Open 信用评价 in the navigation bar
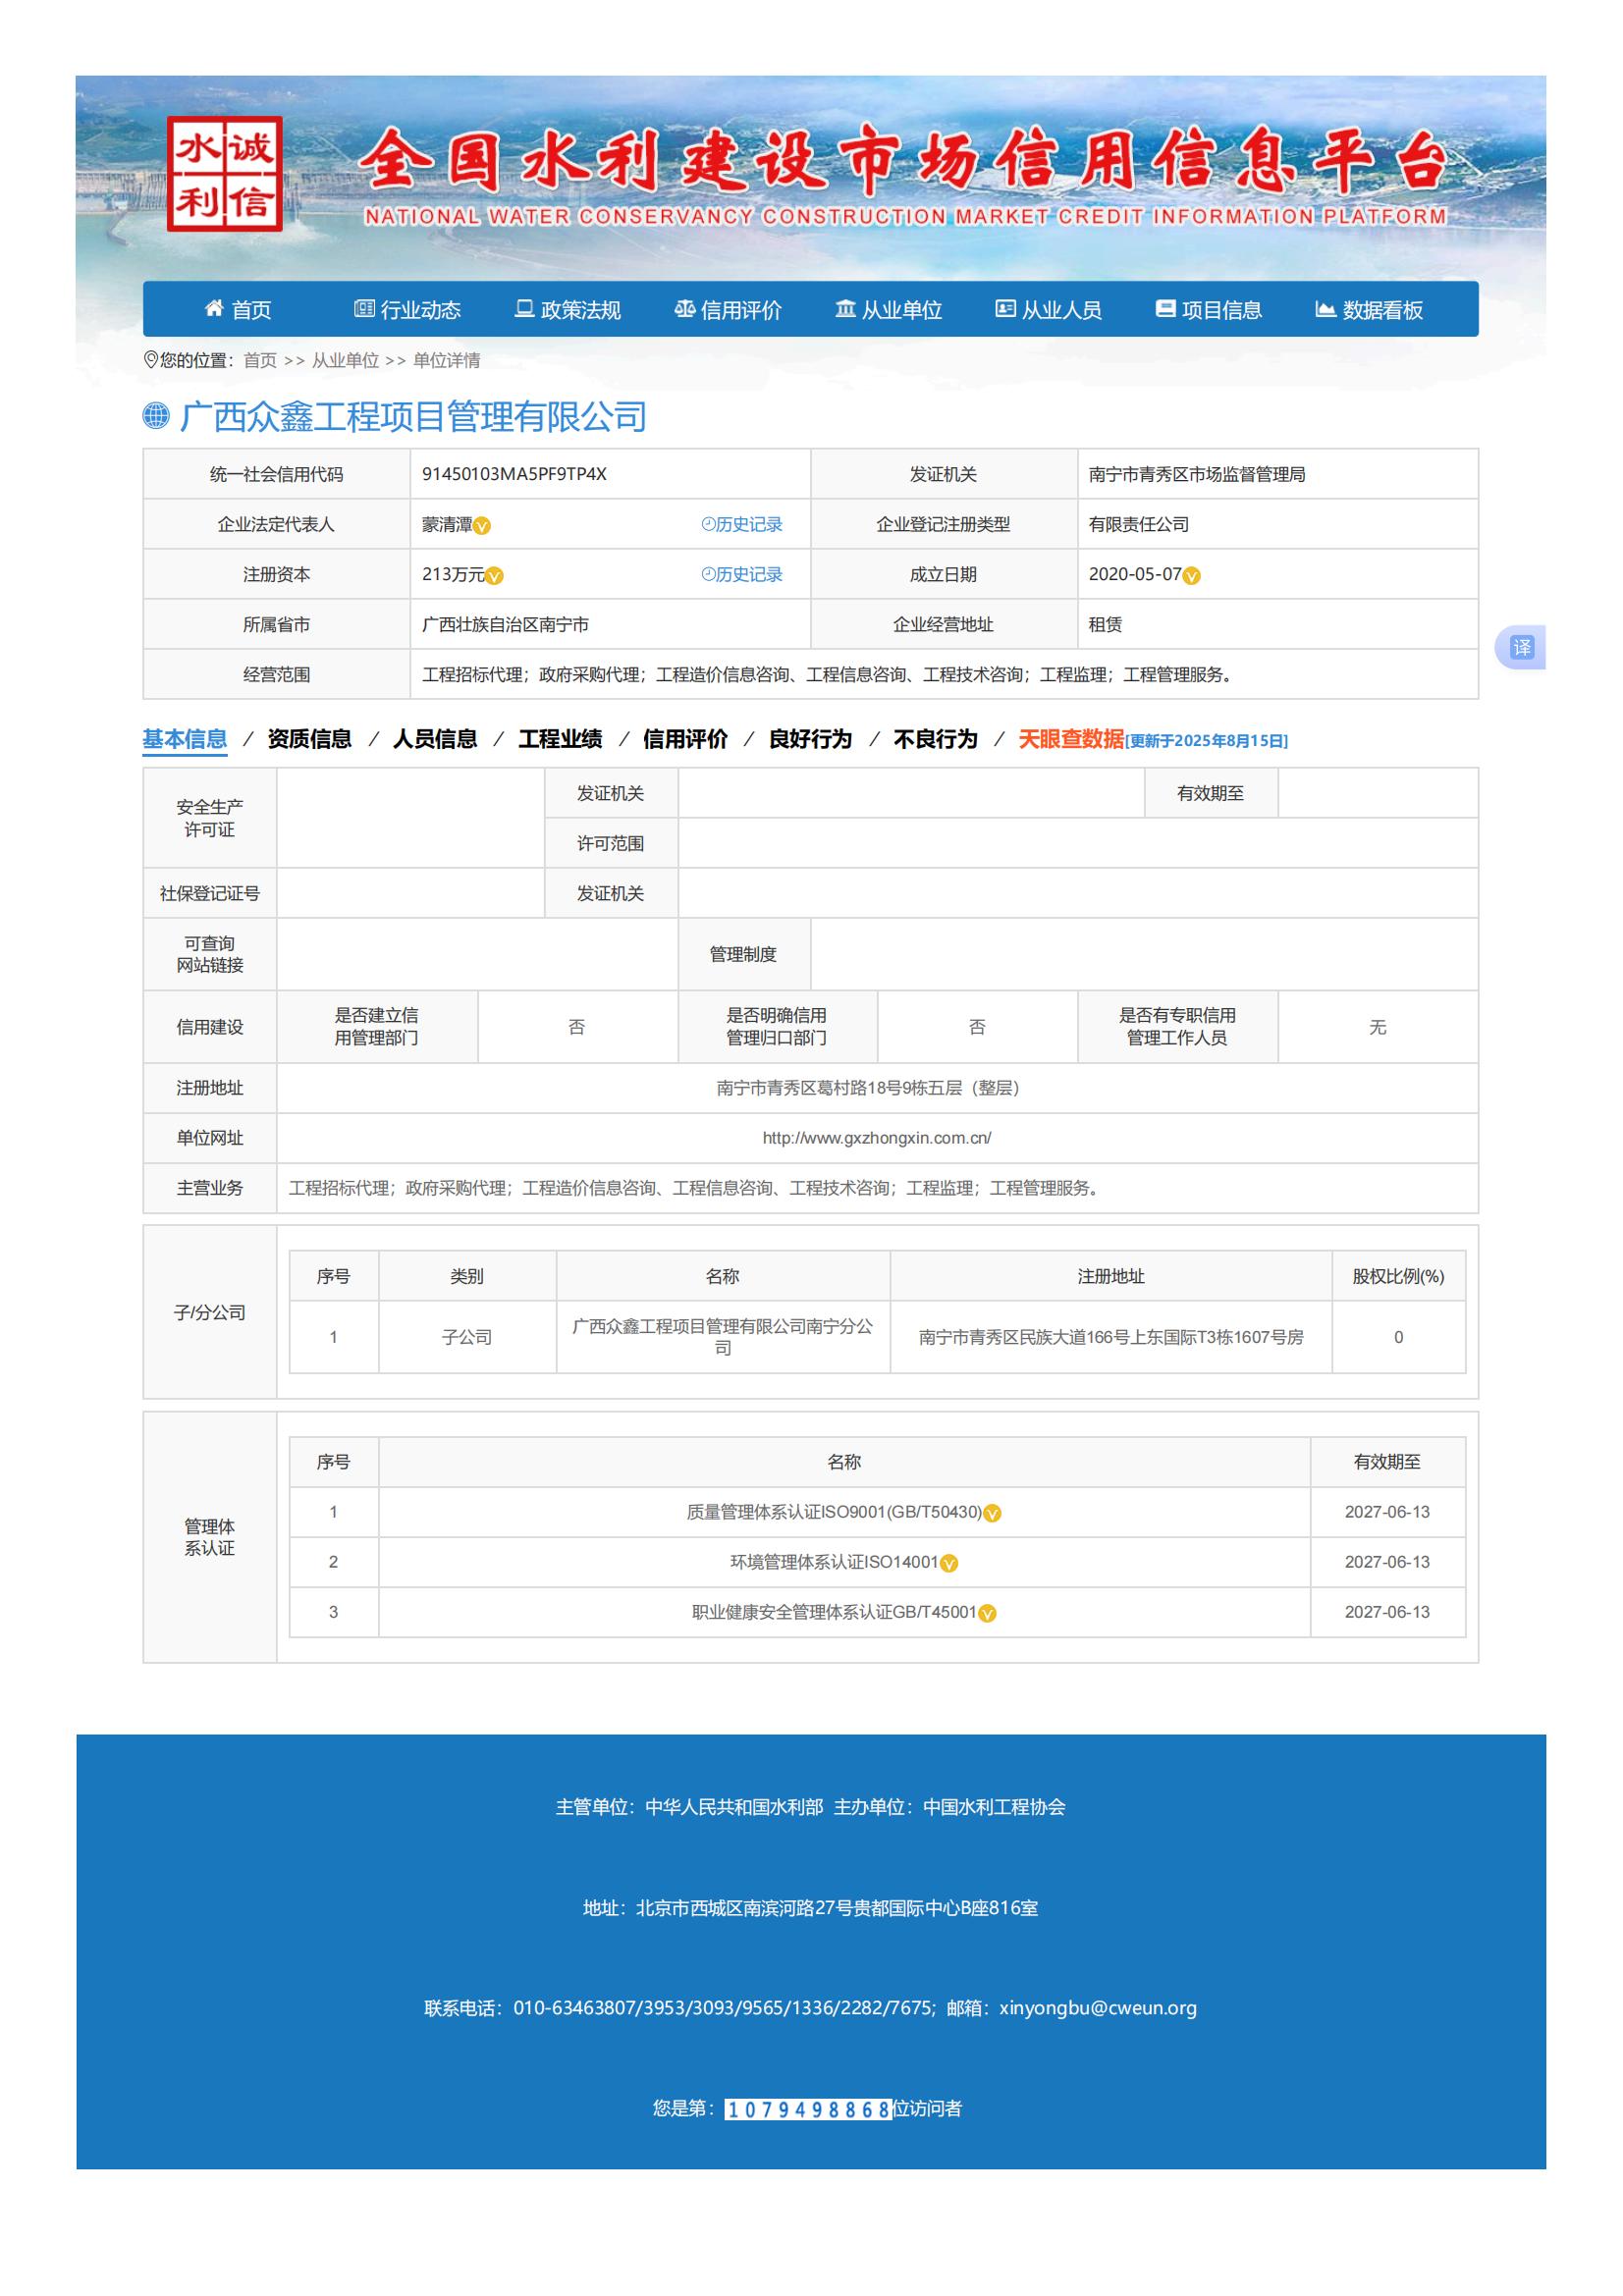 tap(728, 310)
